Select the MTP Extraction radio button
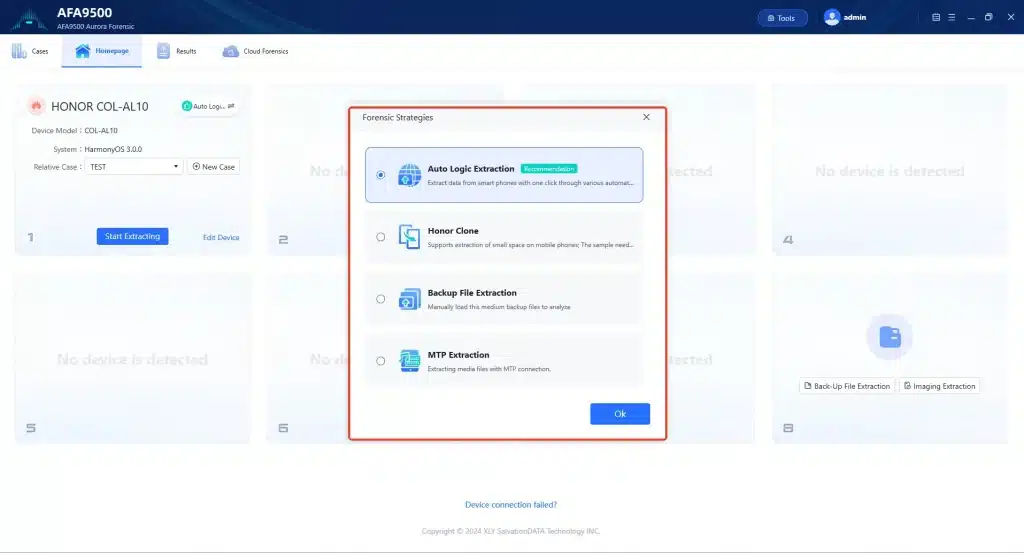1024x553 pixels. 381,361
